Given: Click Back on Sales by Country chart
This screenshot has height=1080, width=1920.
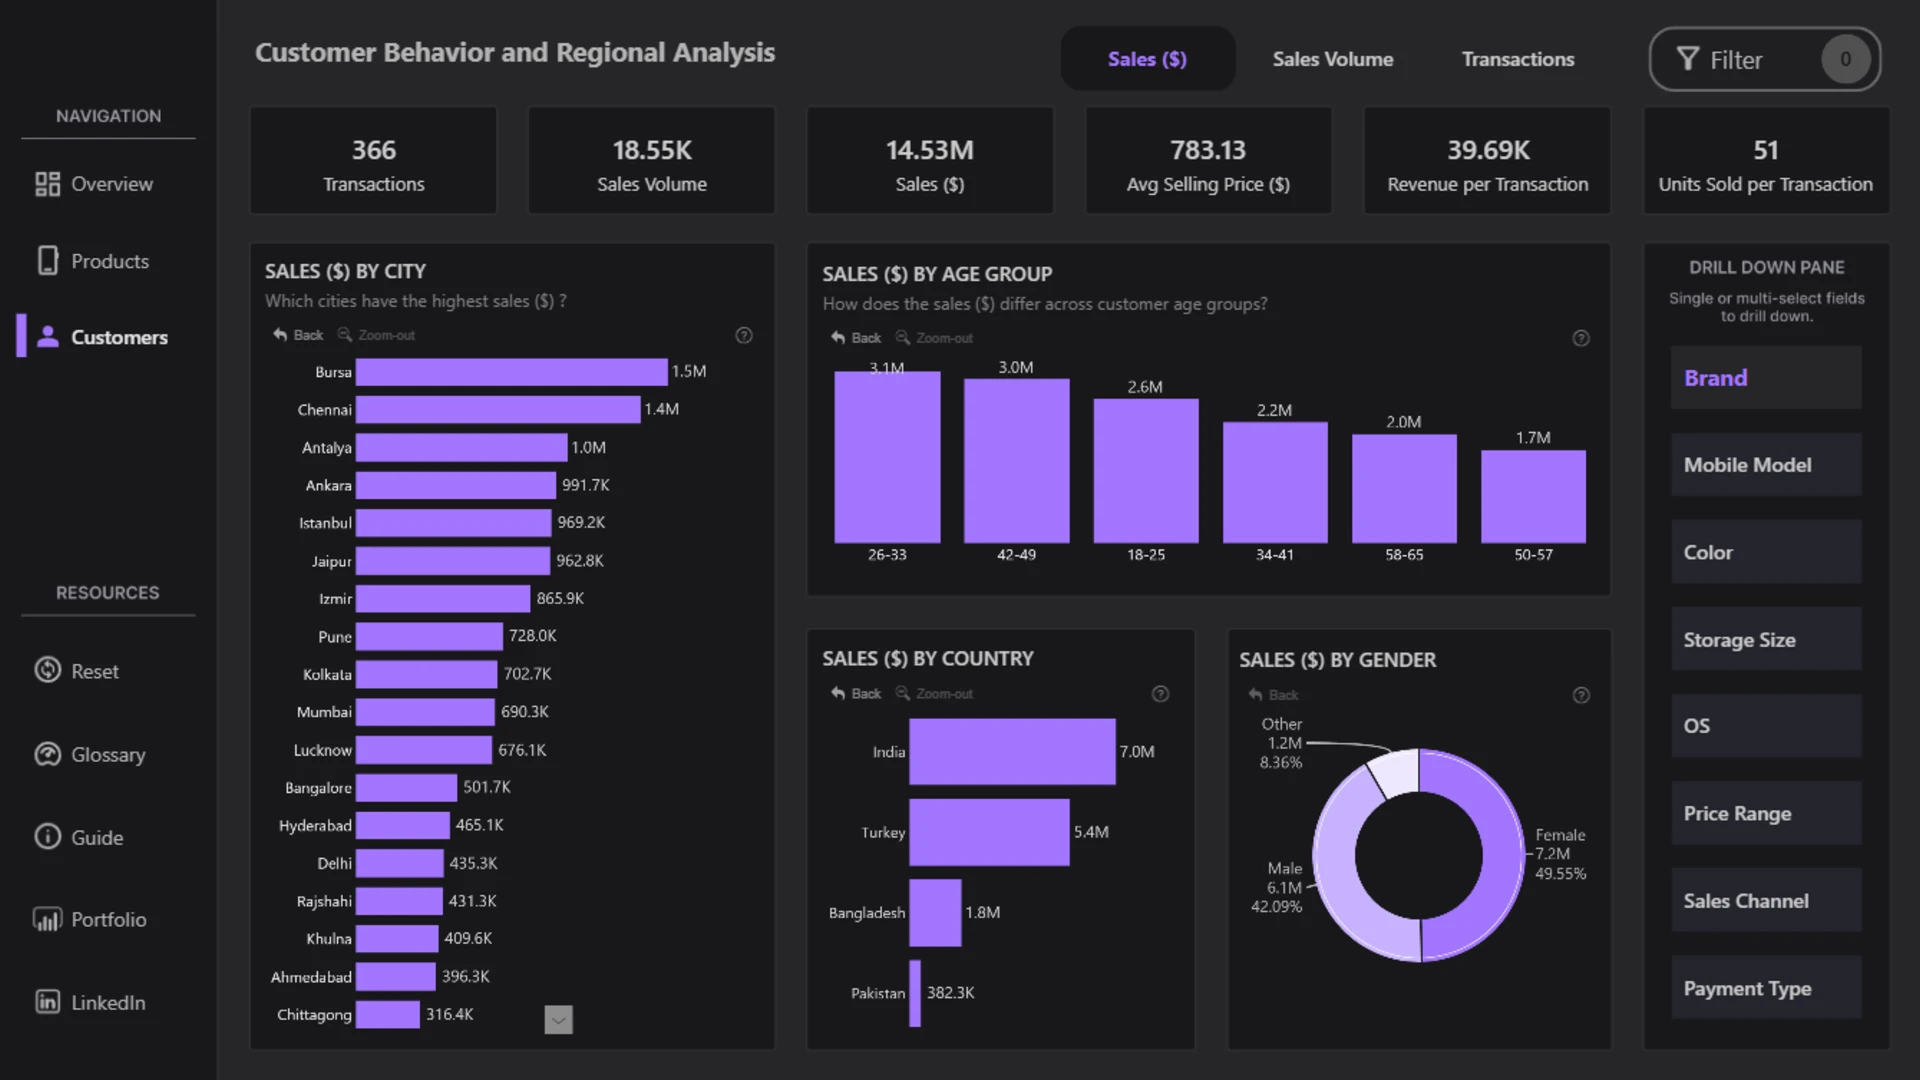Looking at the screenshot, I should coord(856,694).
